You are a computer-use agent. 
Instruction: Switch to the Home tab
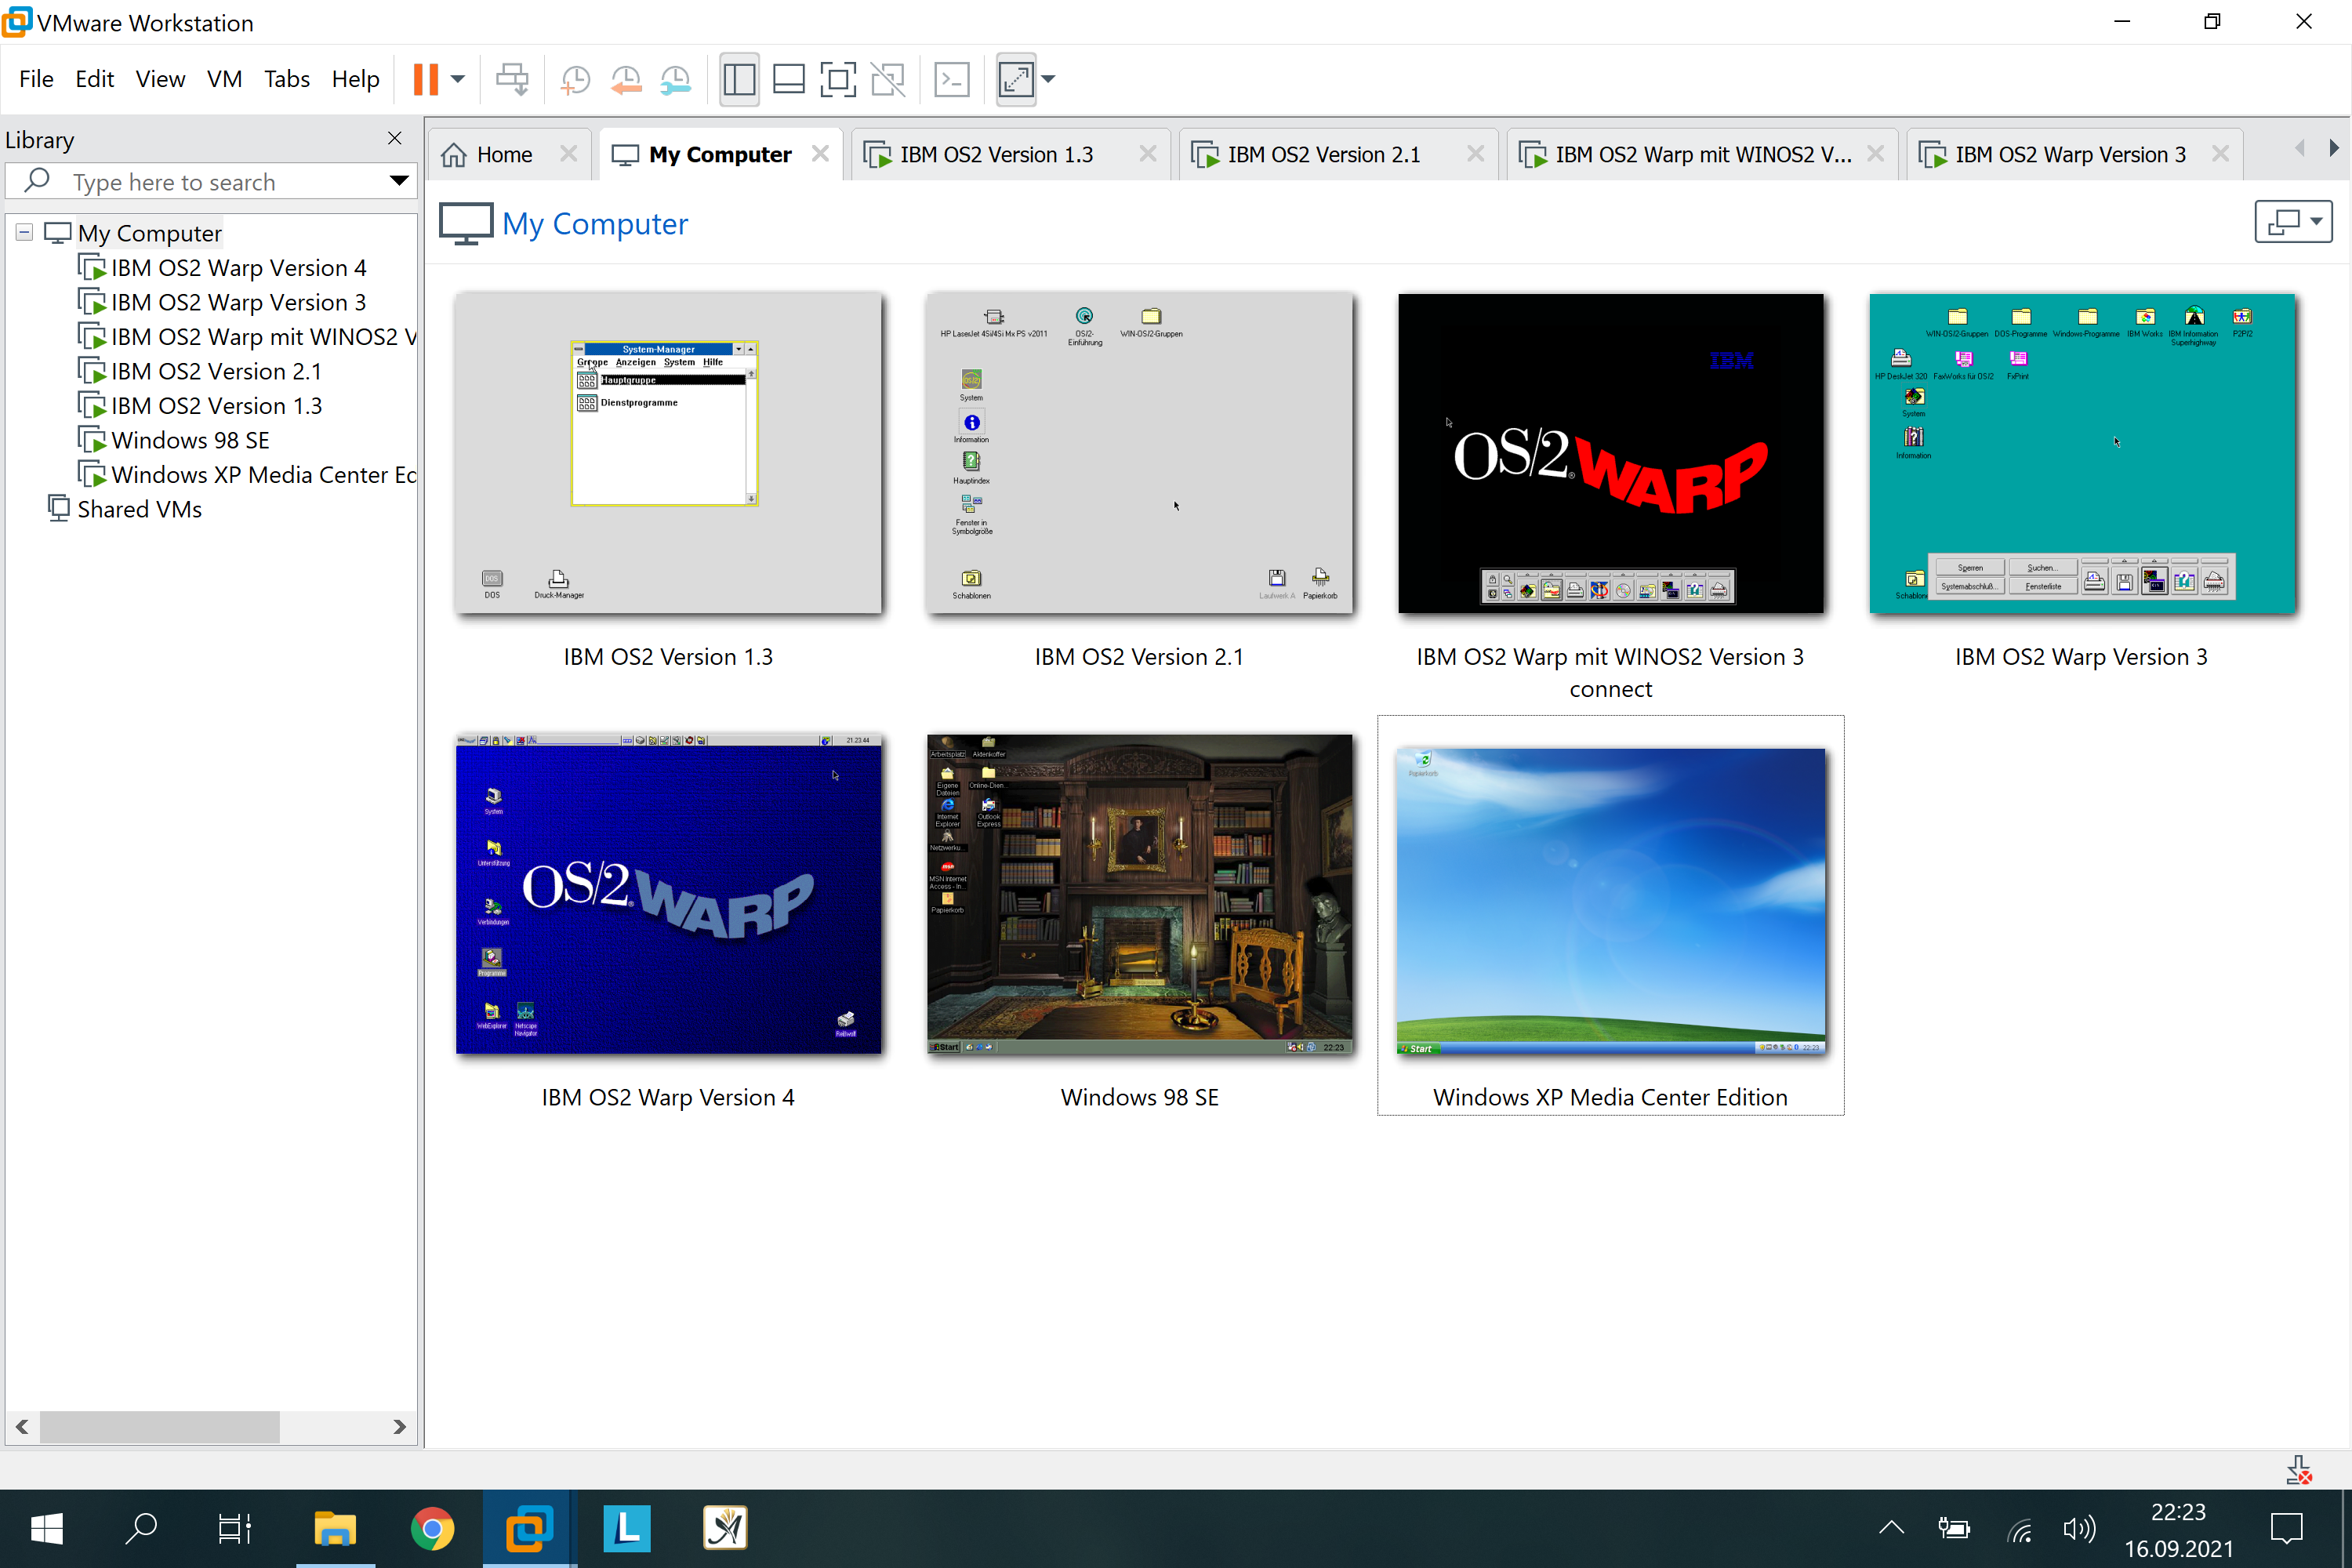(x=504, y=154)
